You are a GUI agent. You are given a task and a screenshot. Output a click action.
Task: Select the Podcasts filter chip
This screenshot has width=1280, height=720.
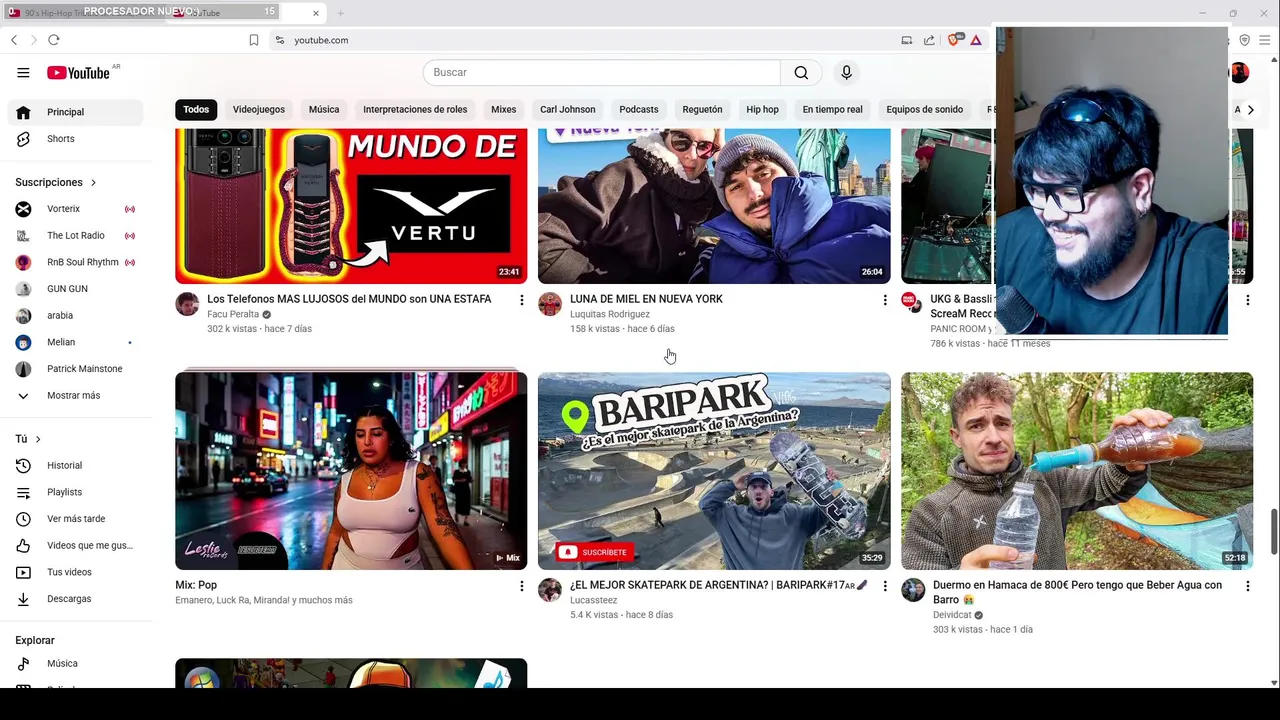(x=639, y=110)
